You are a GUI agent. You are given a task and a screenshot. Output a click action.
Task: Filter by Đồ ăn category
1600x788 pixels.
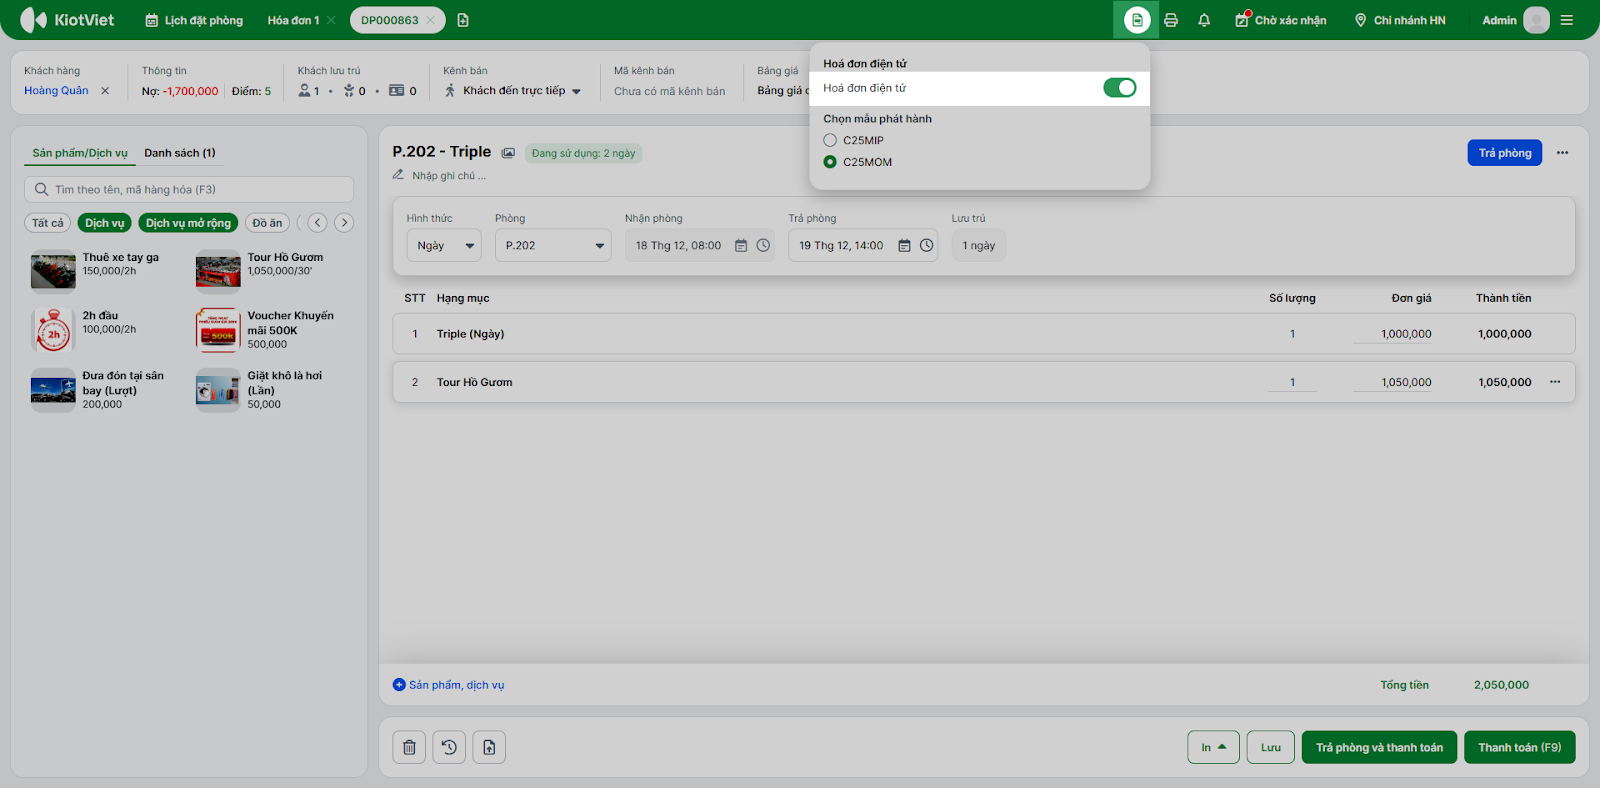[267, 223]
